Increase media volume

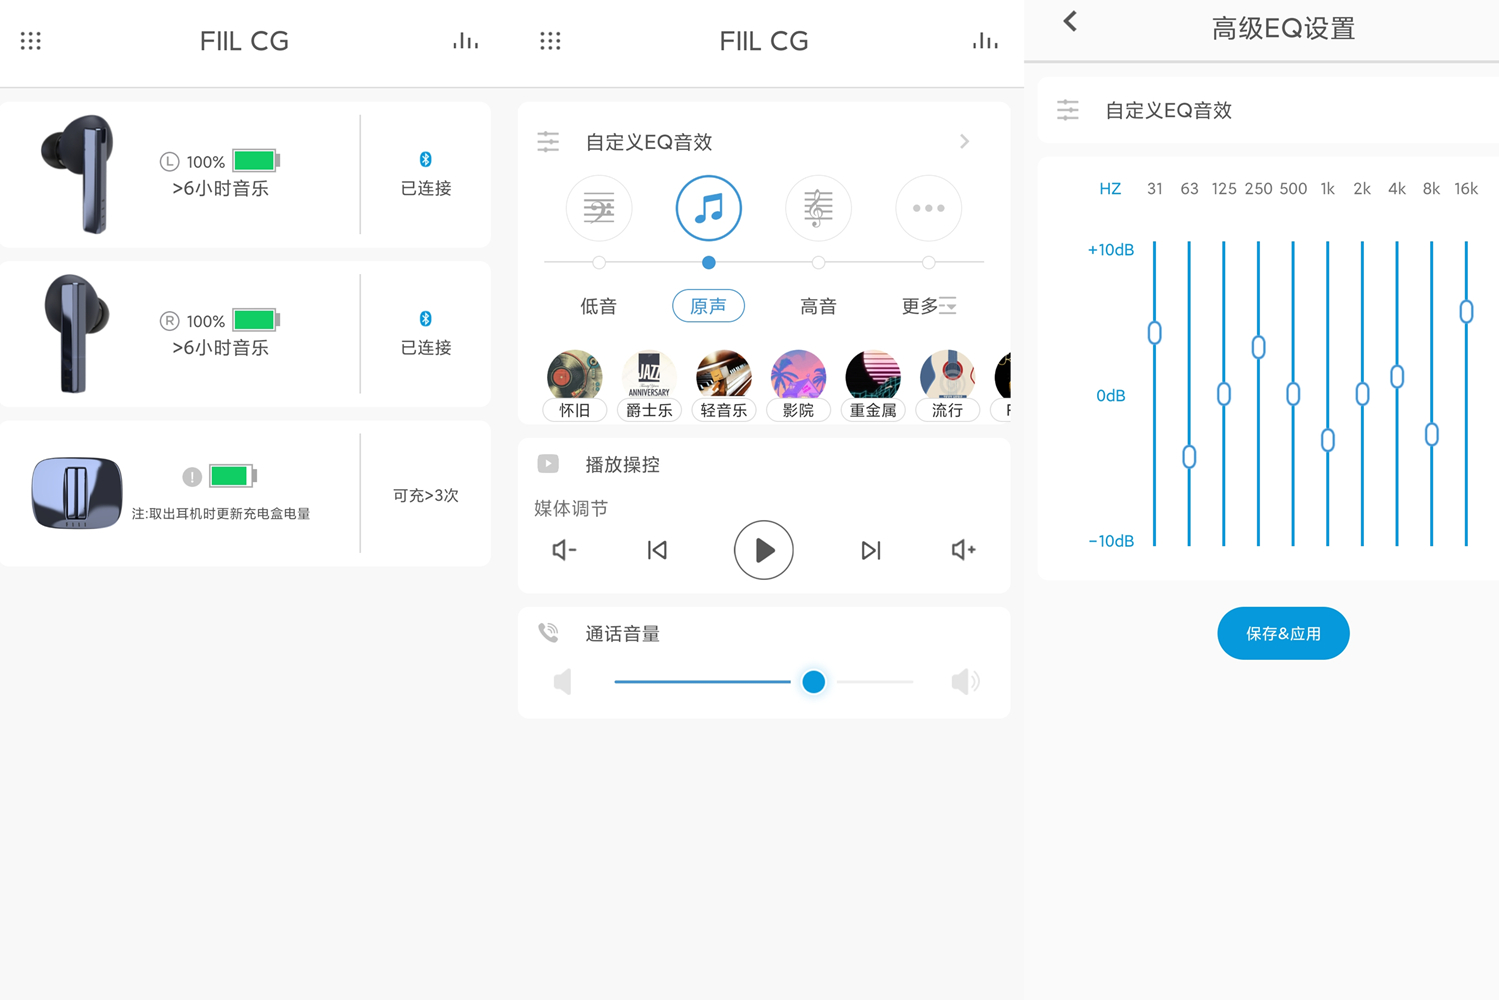click(963, 550)
